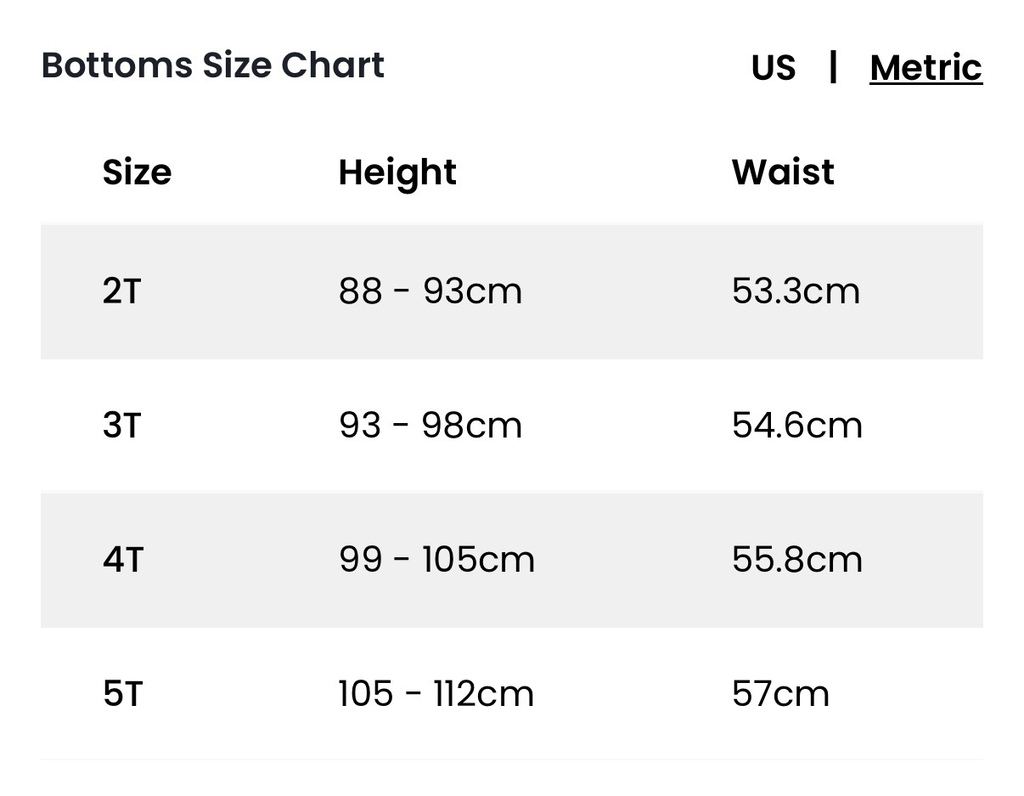Viewport: 1024px width, 796px height.
Task: Click the 88 - 93cm height cell
Action: 430,291
